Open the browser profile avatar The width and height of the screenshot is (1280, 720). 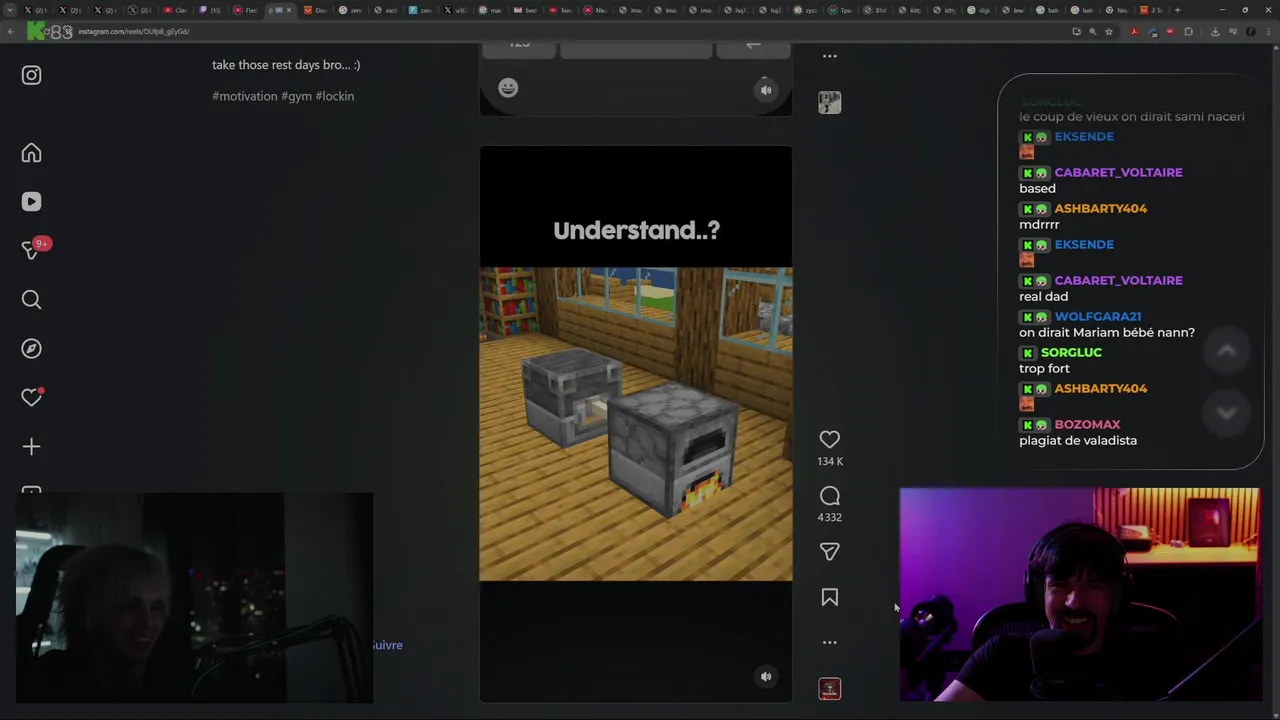click(x=1250, y=31)
